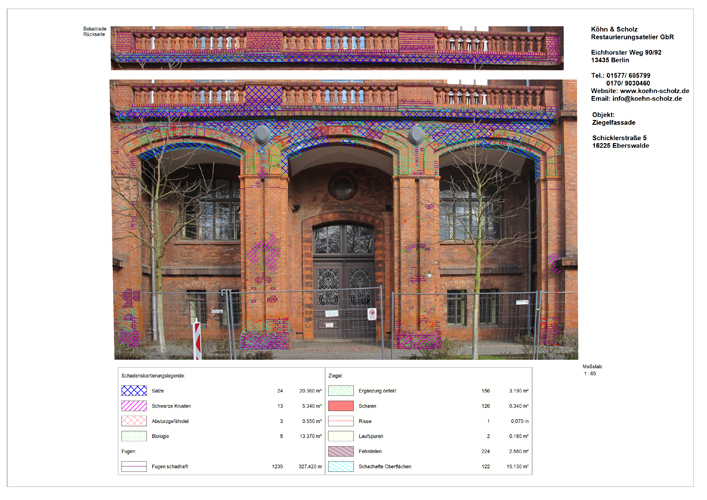Click the Balustrade Rückseite image strip
The image size is (707, 500).
pos(336,48)
